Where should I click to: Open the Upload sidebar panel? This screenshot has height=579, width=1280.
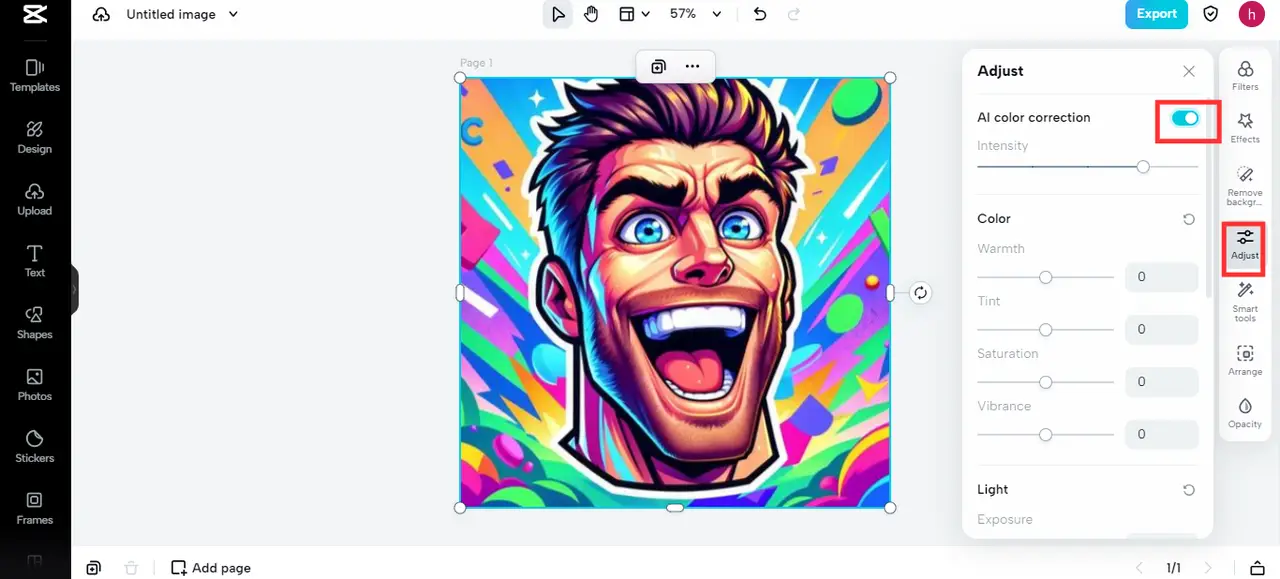point(35,199)
